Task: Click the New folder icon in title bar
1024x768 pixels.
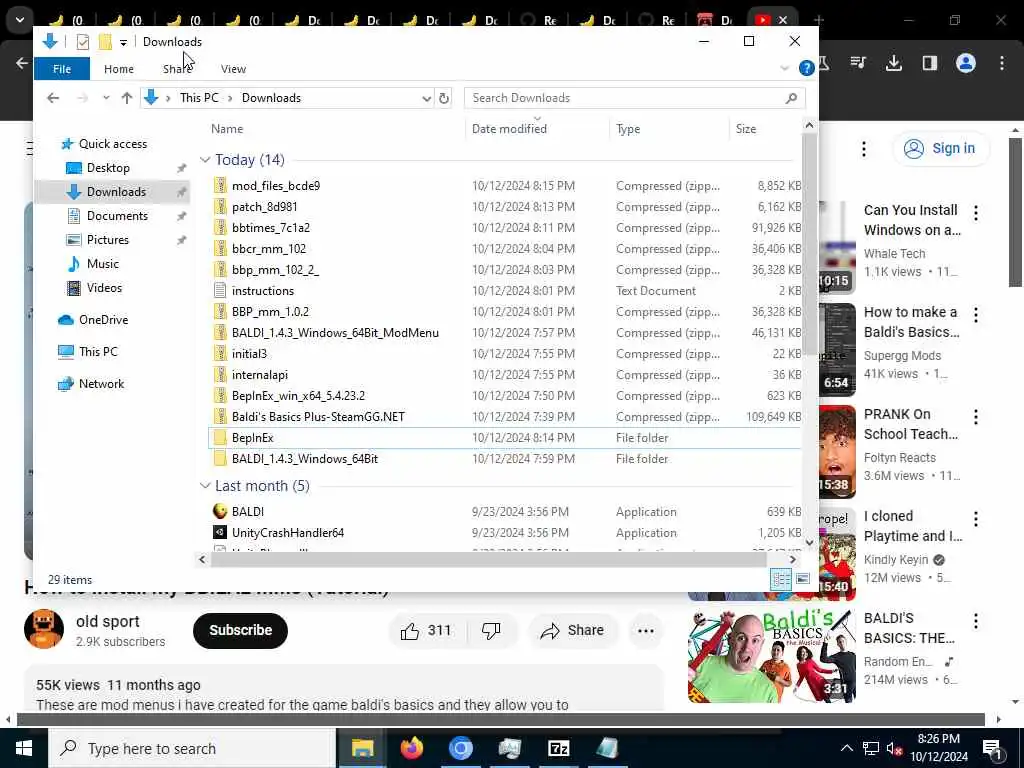Action: coord(105,42)
